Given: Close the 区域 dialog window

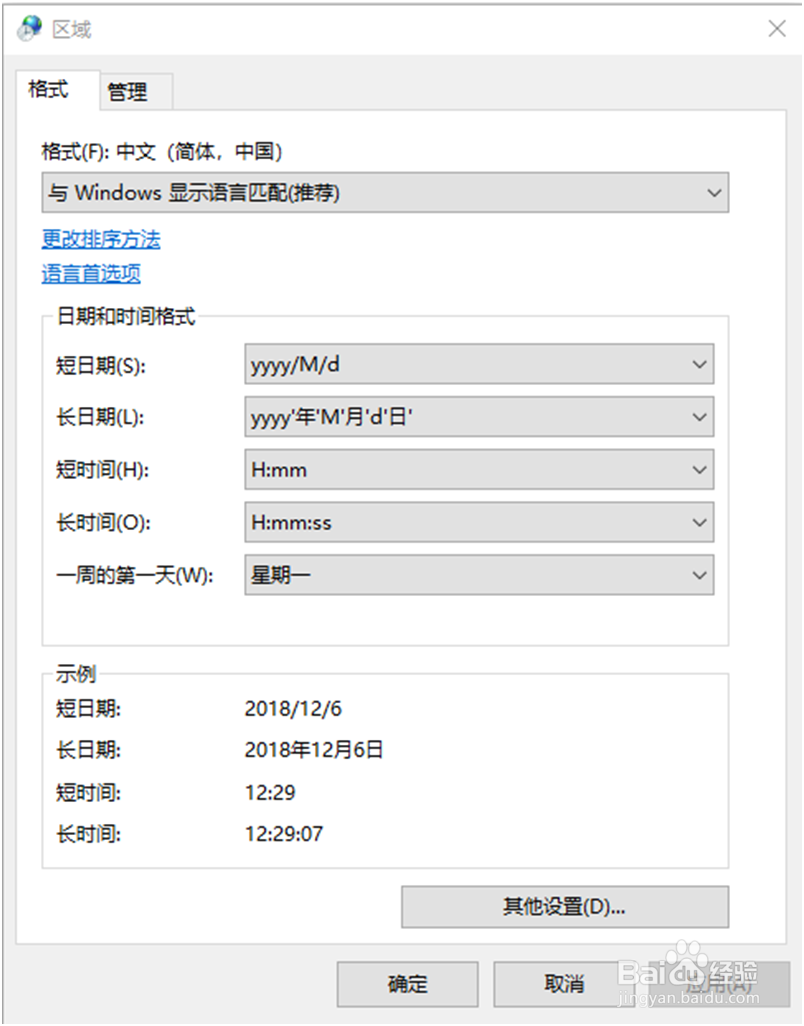Looking at the screenshot, I should (777, 28).
